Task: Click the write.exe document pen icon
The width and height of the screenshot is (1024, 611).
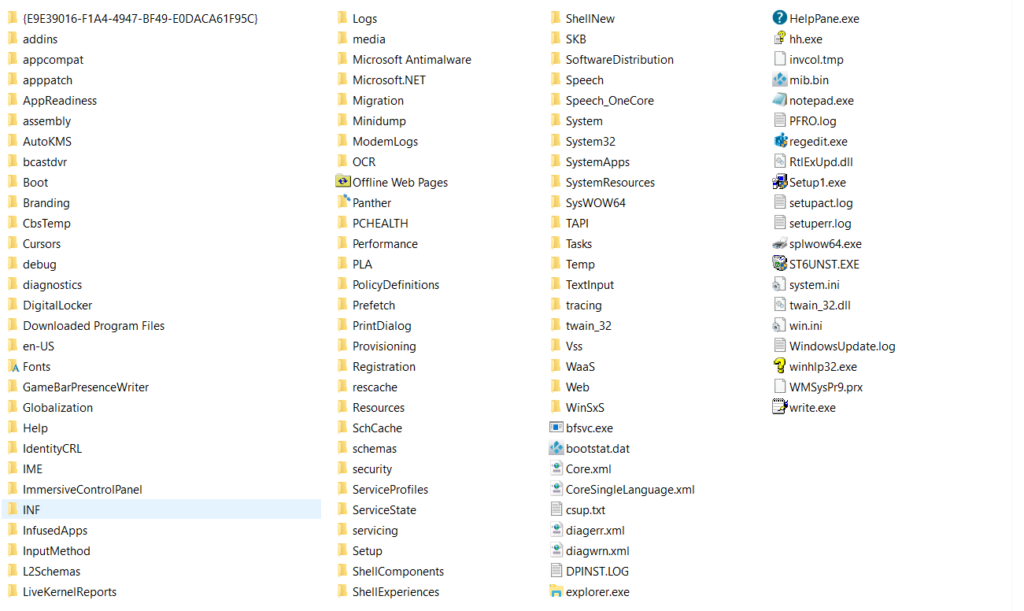Action: [x=779, y=407]
